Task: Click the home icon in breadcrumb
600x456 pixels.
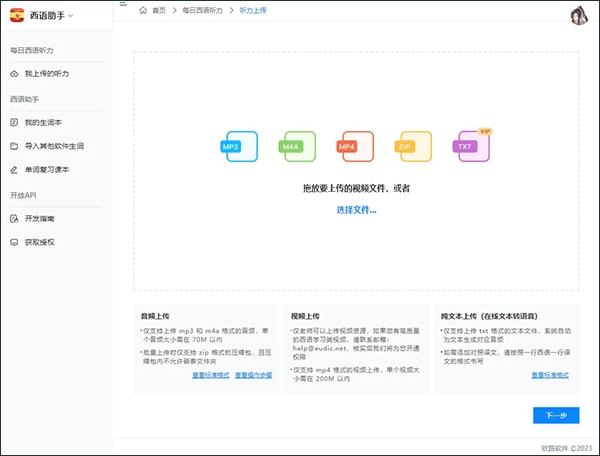Action: pyautogui.click(x=143, y=10)
